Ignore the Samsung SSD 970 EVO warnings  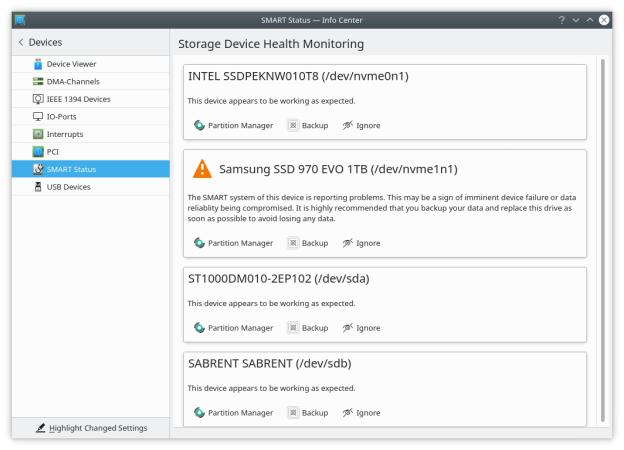tap(361, 243)
